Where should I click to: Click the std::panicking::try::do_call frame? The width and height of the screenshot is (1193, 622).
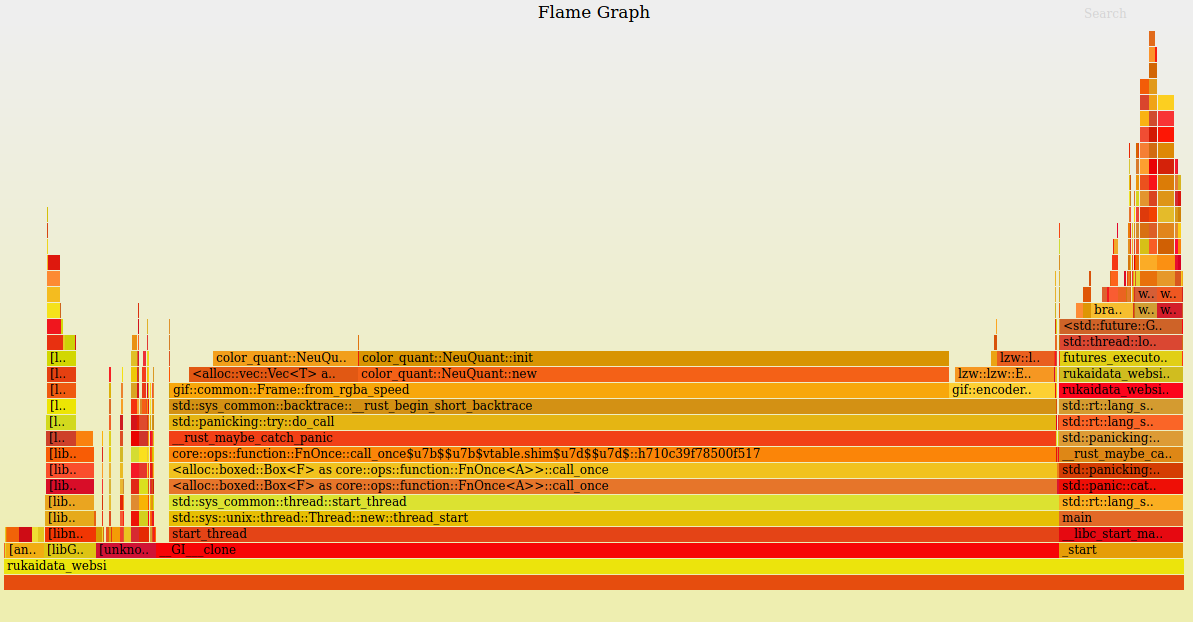[612, 423]
